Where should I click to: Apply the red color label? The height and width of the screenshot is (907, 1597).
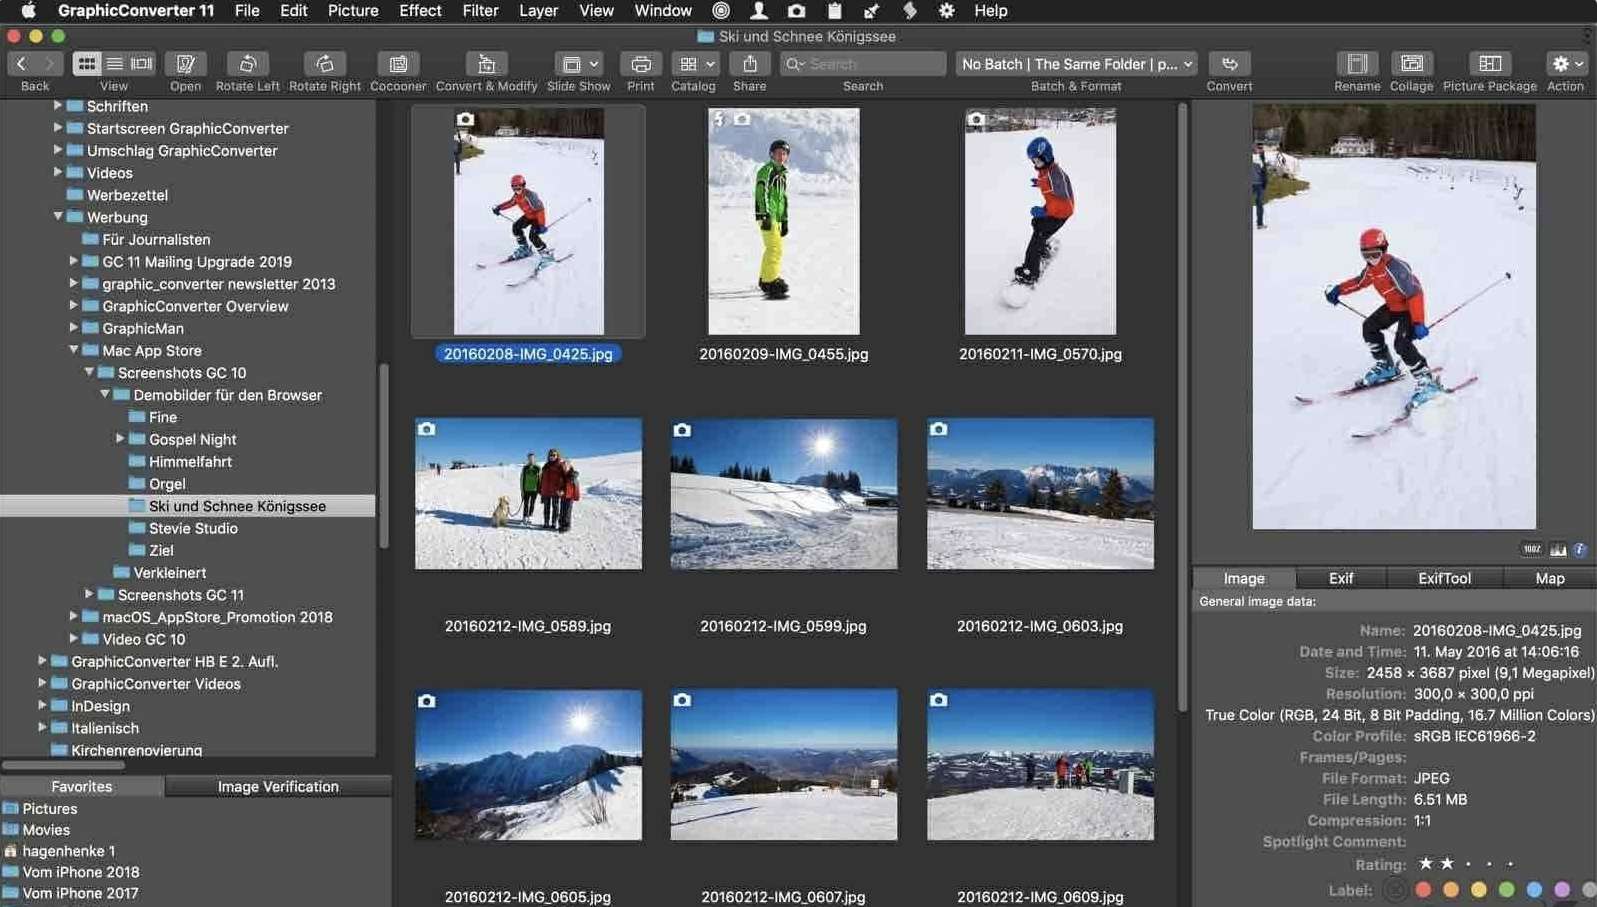tap(1423, 890)
